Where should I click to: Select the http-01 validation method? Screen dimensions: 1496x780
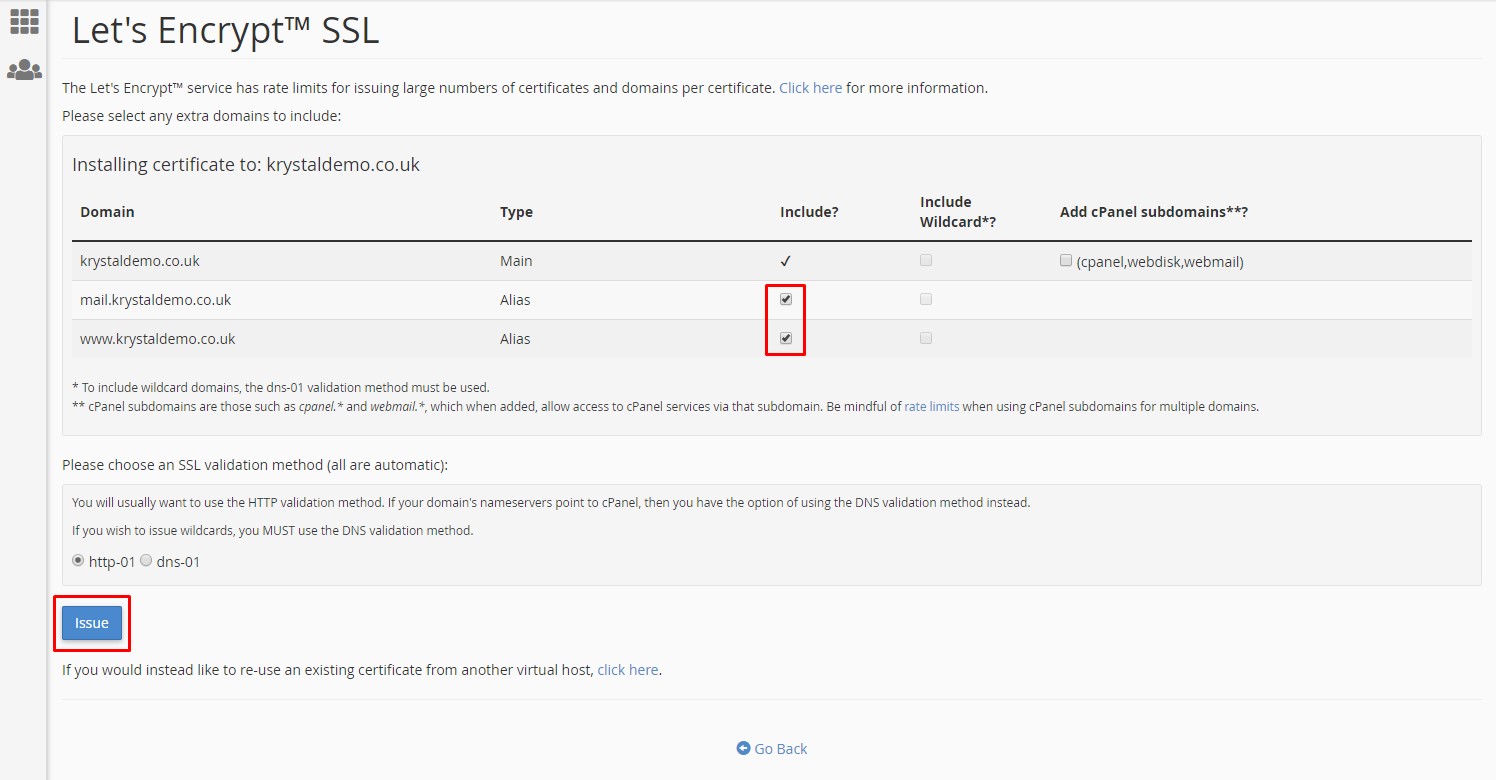pos(77,560)
